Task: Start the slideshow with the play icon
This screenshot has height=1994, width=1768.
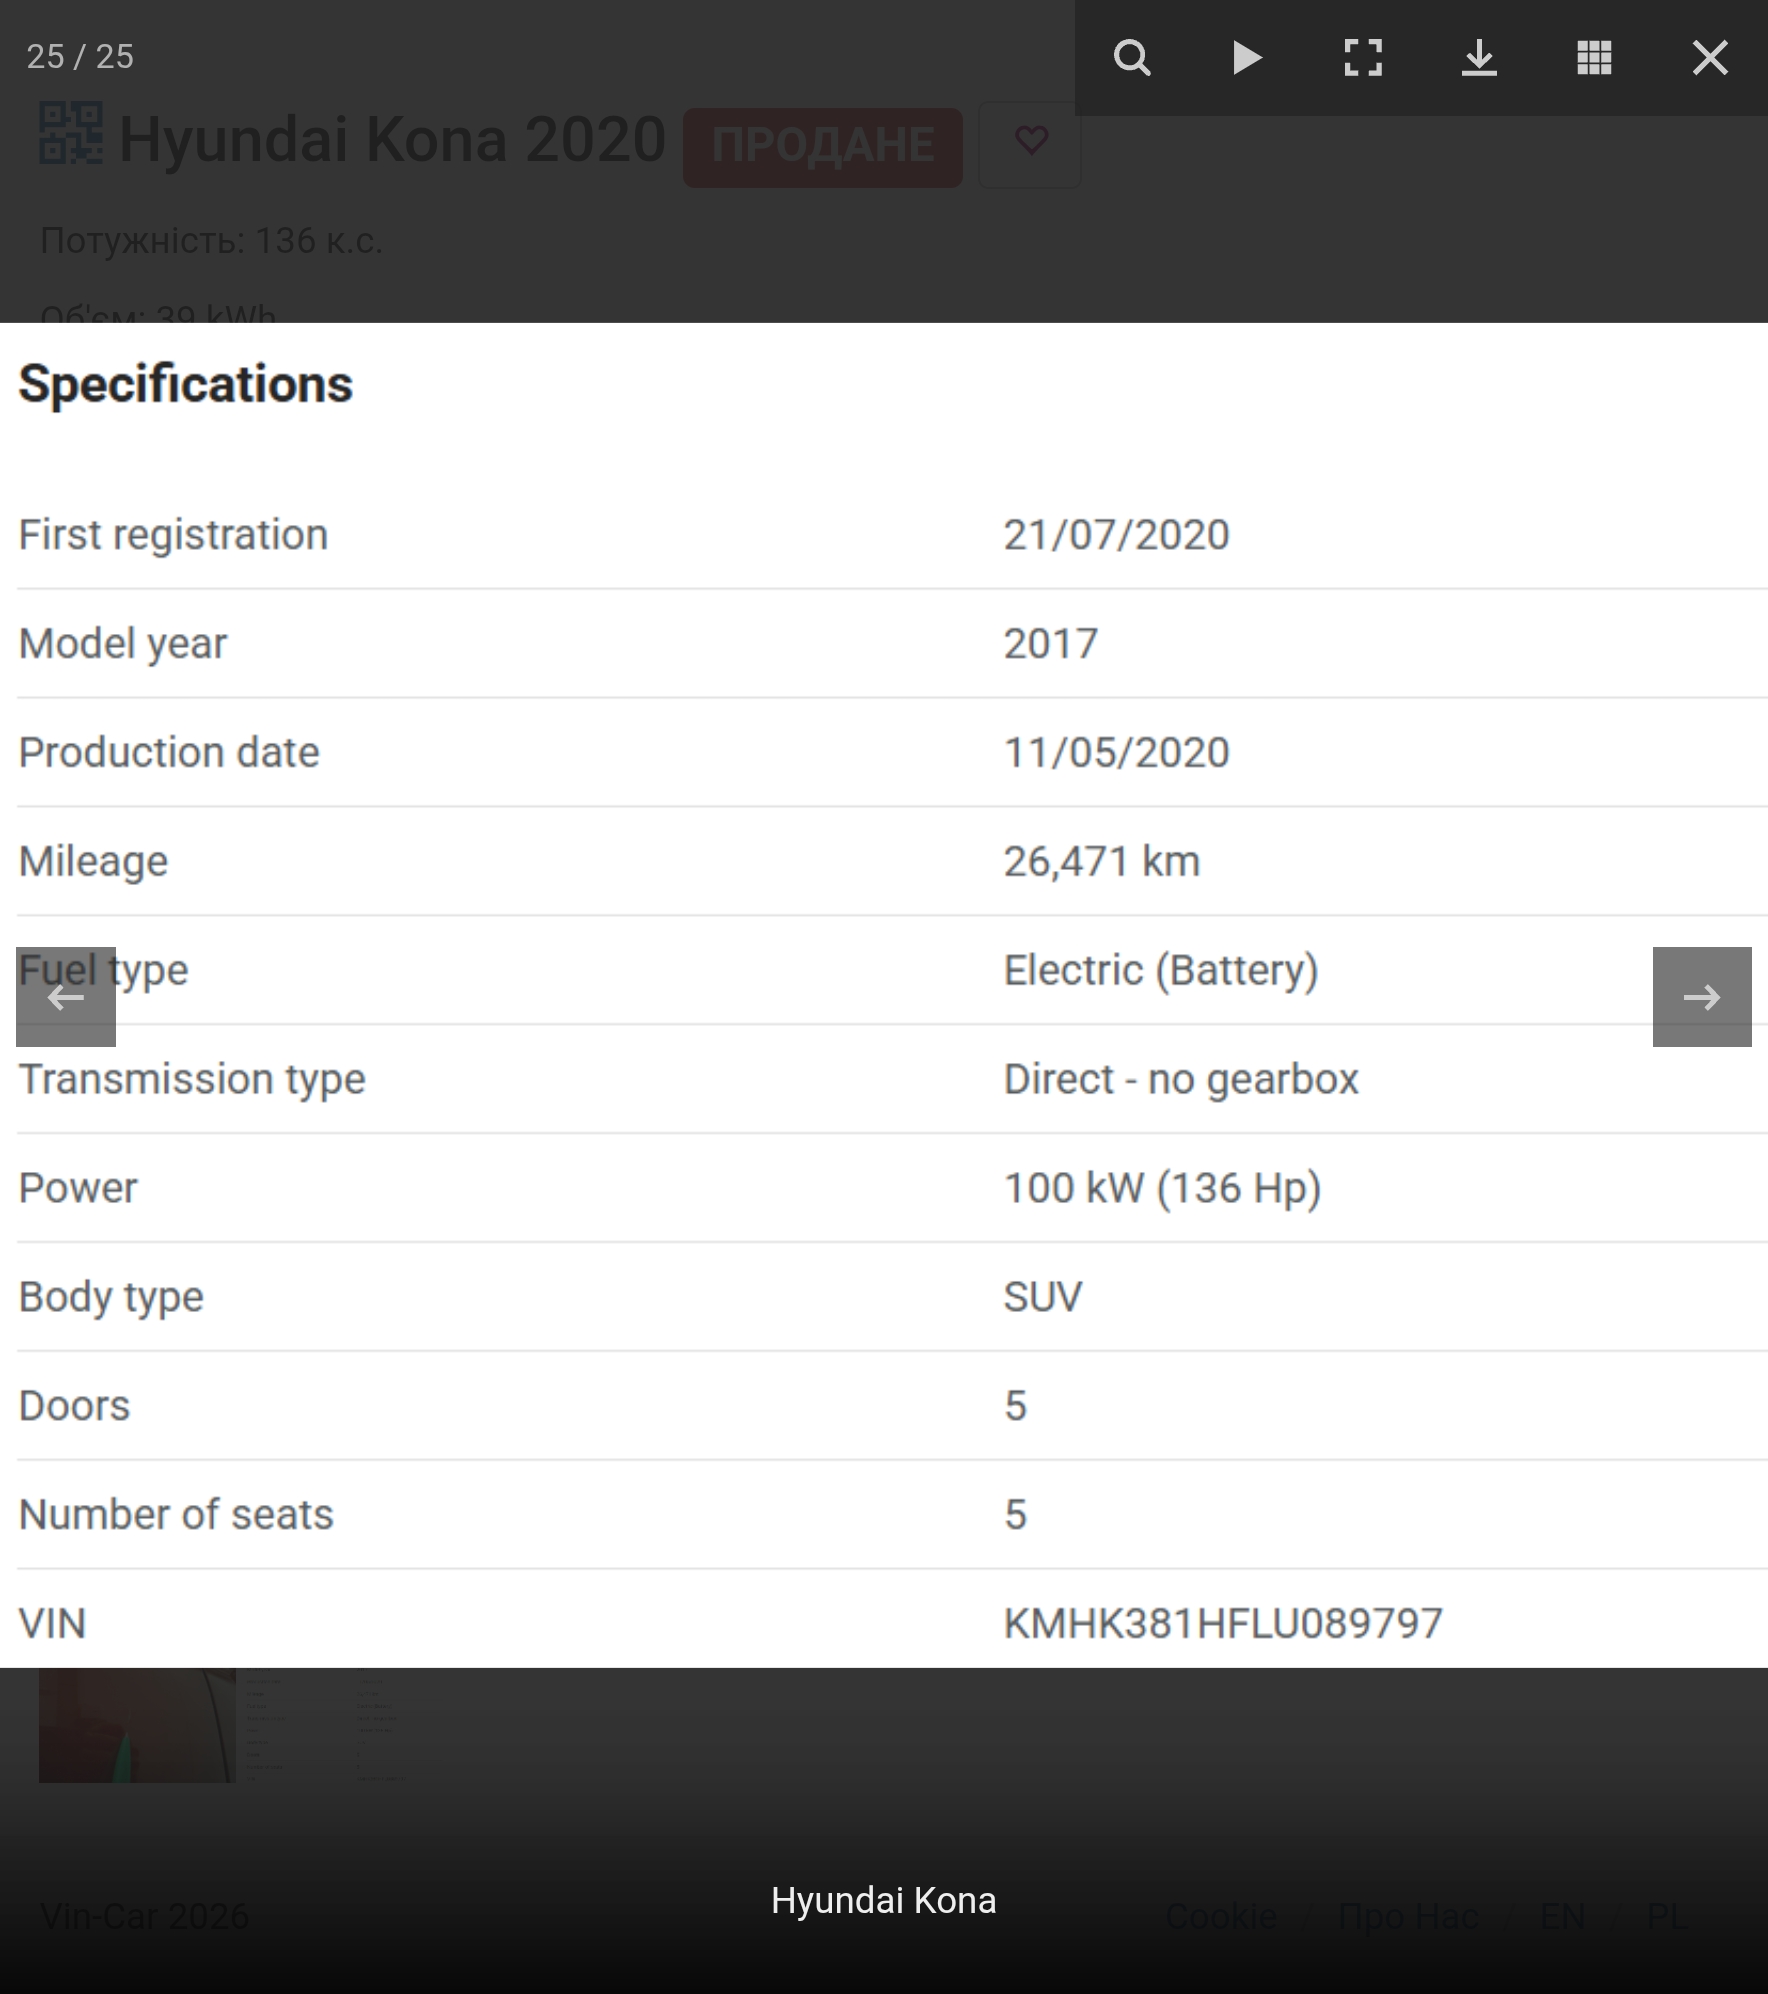Action: (1247, 58)
